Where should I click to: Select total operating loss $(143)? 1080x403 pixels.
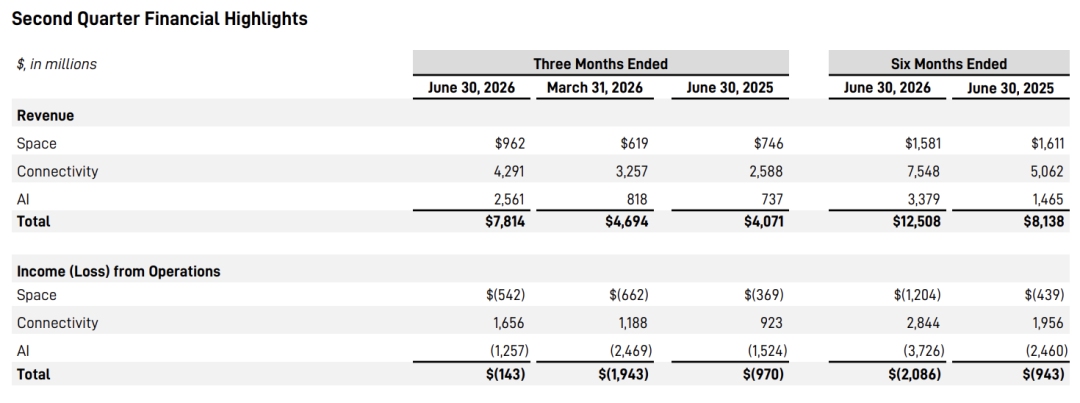(505, 374)
